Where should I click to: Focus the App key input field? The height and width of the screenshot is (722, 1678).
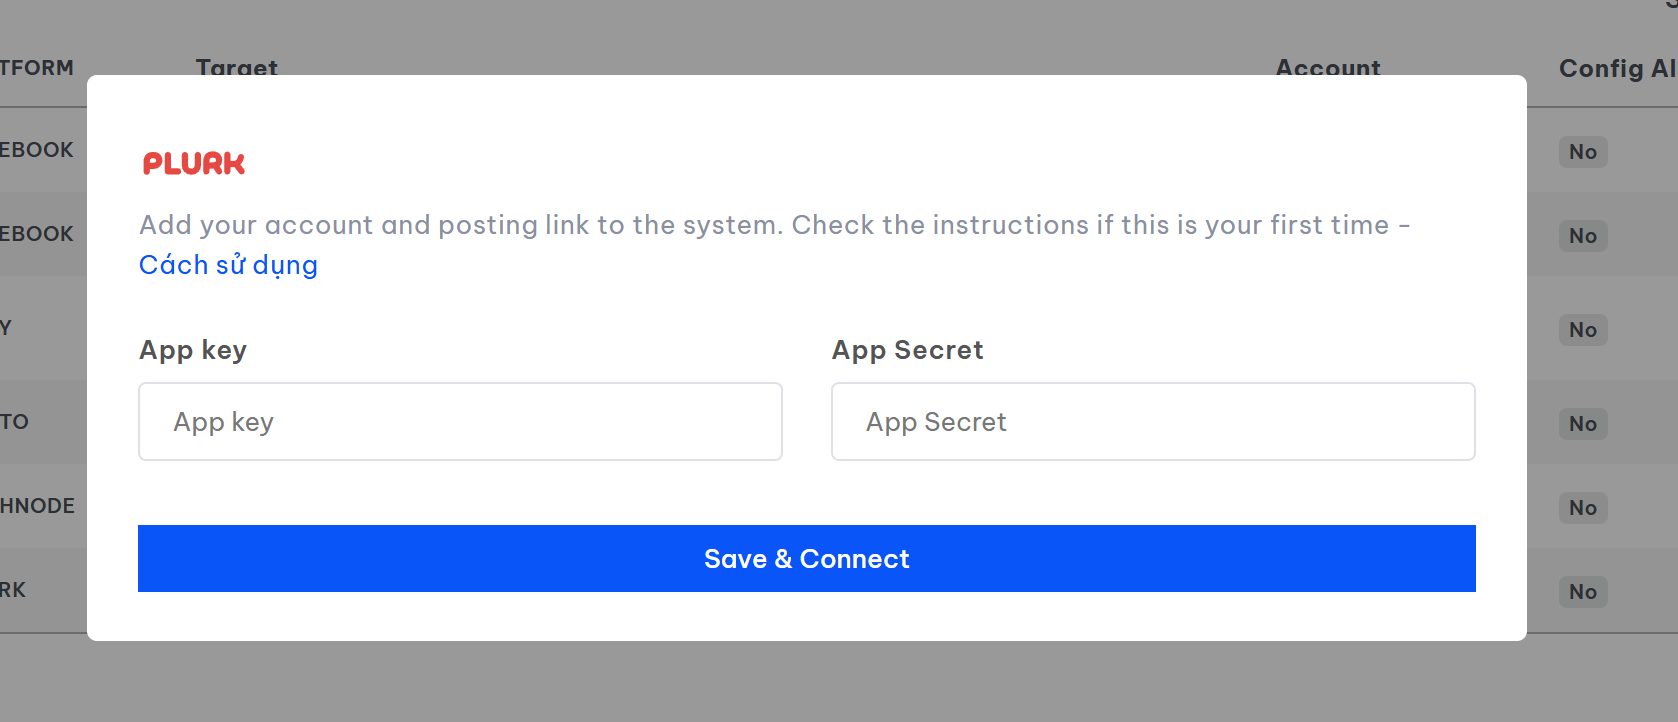pyautogui.click(x=460, y=422)
